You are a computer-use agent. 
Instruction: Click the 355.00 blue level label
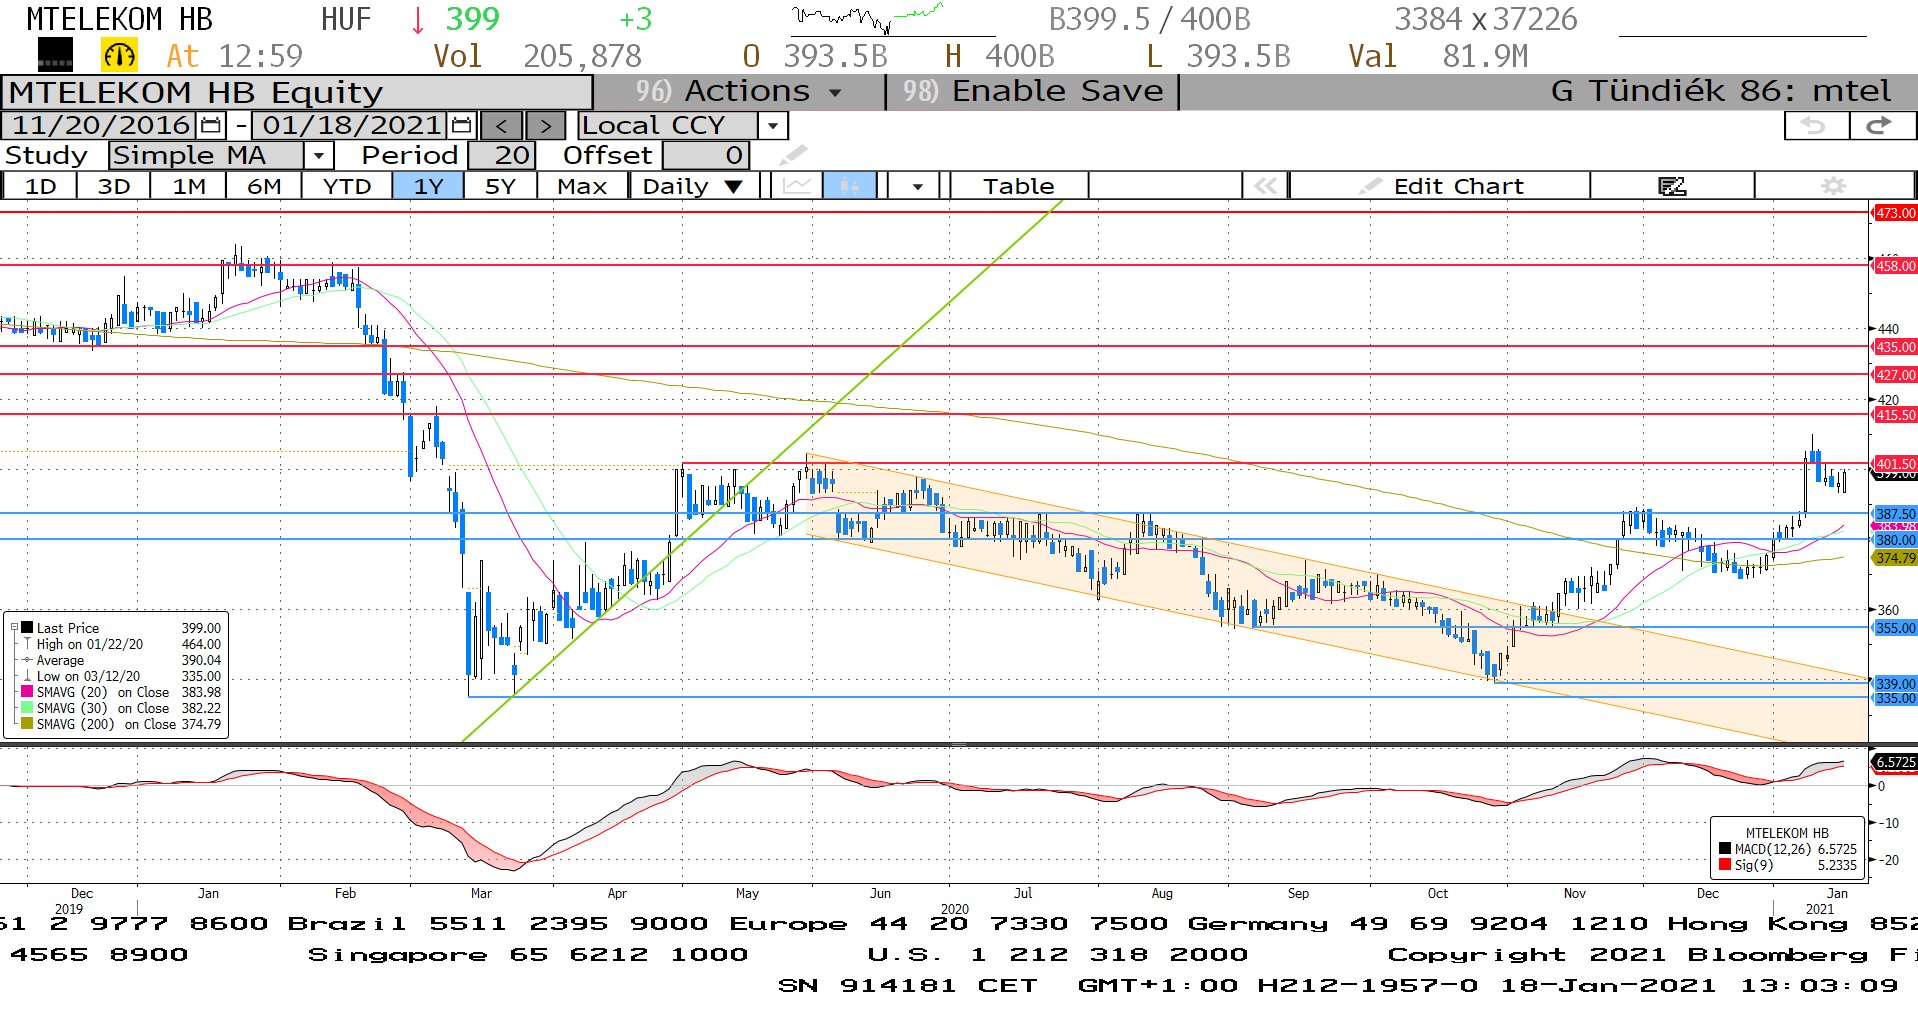[x=1894, y=628]
